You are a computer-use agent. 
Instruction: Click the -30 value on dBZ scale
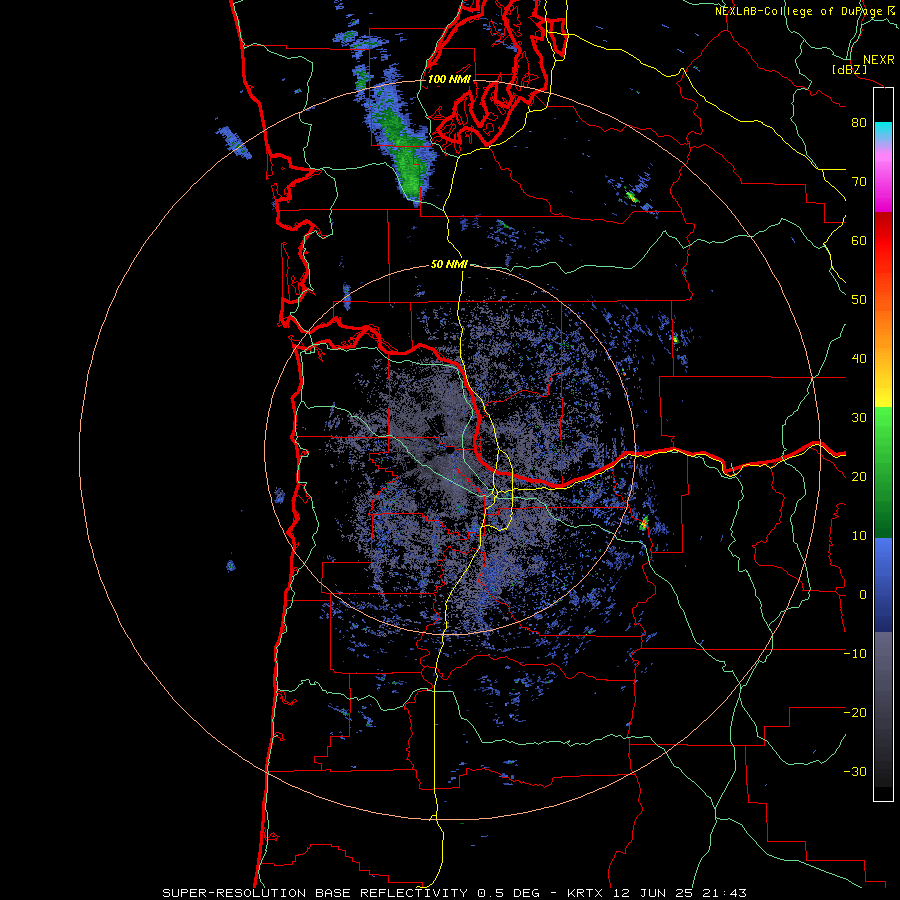[855, 771]
